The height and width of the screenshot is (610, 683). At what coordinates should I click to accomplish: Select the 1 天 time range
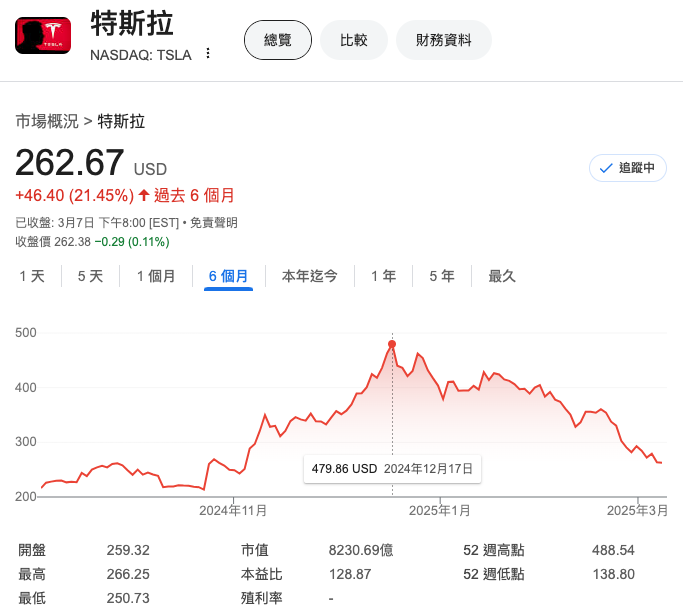tap(32, 276)
